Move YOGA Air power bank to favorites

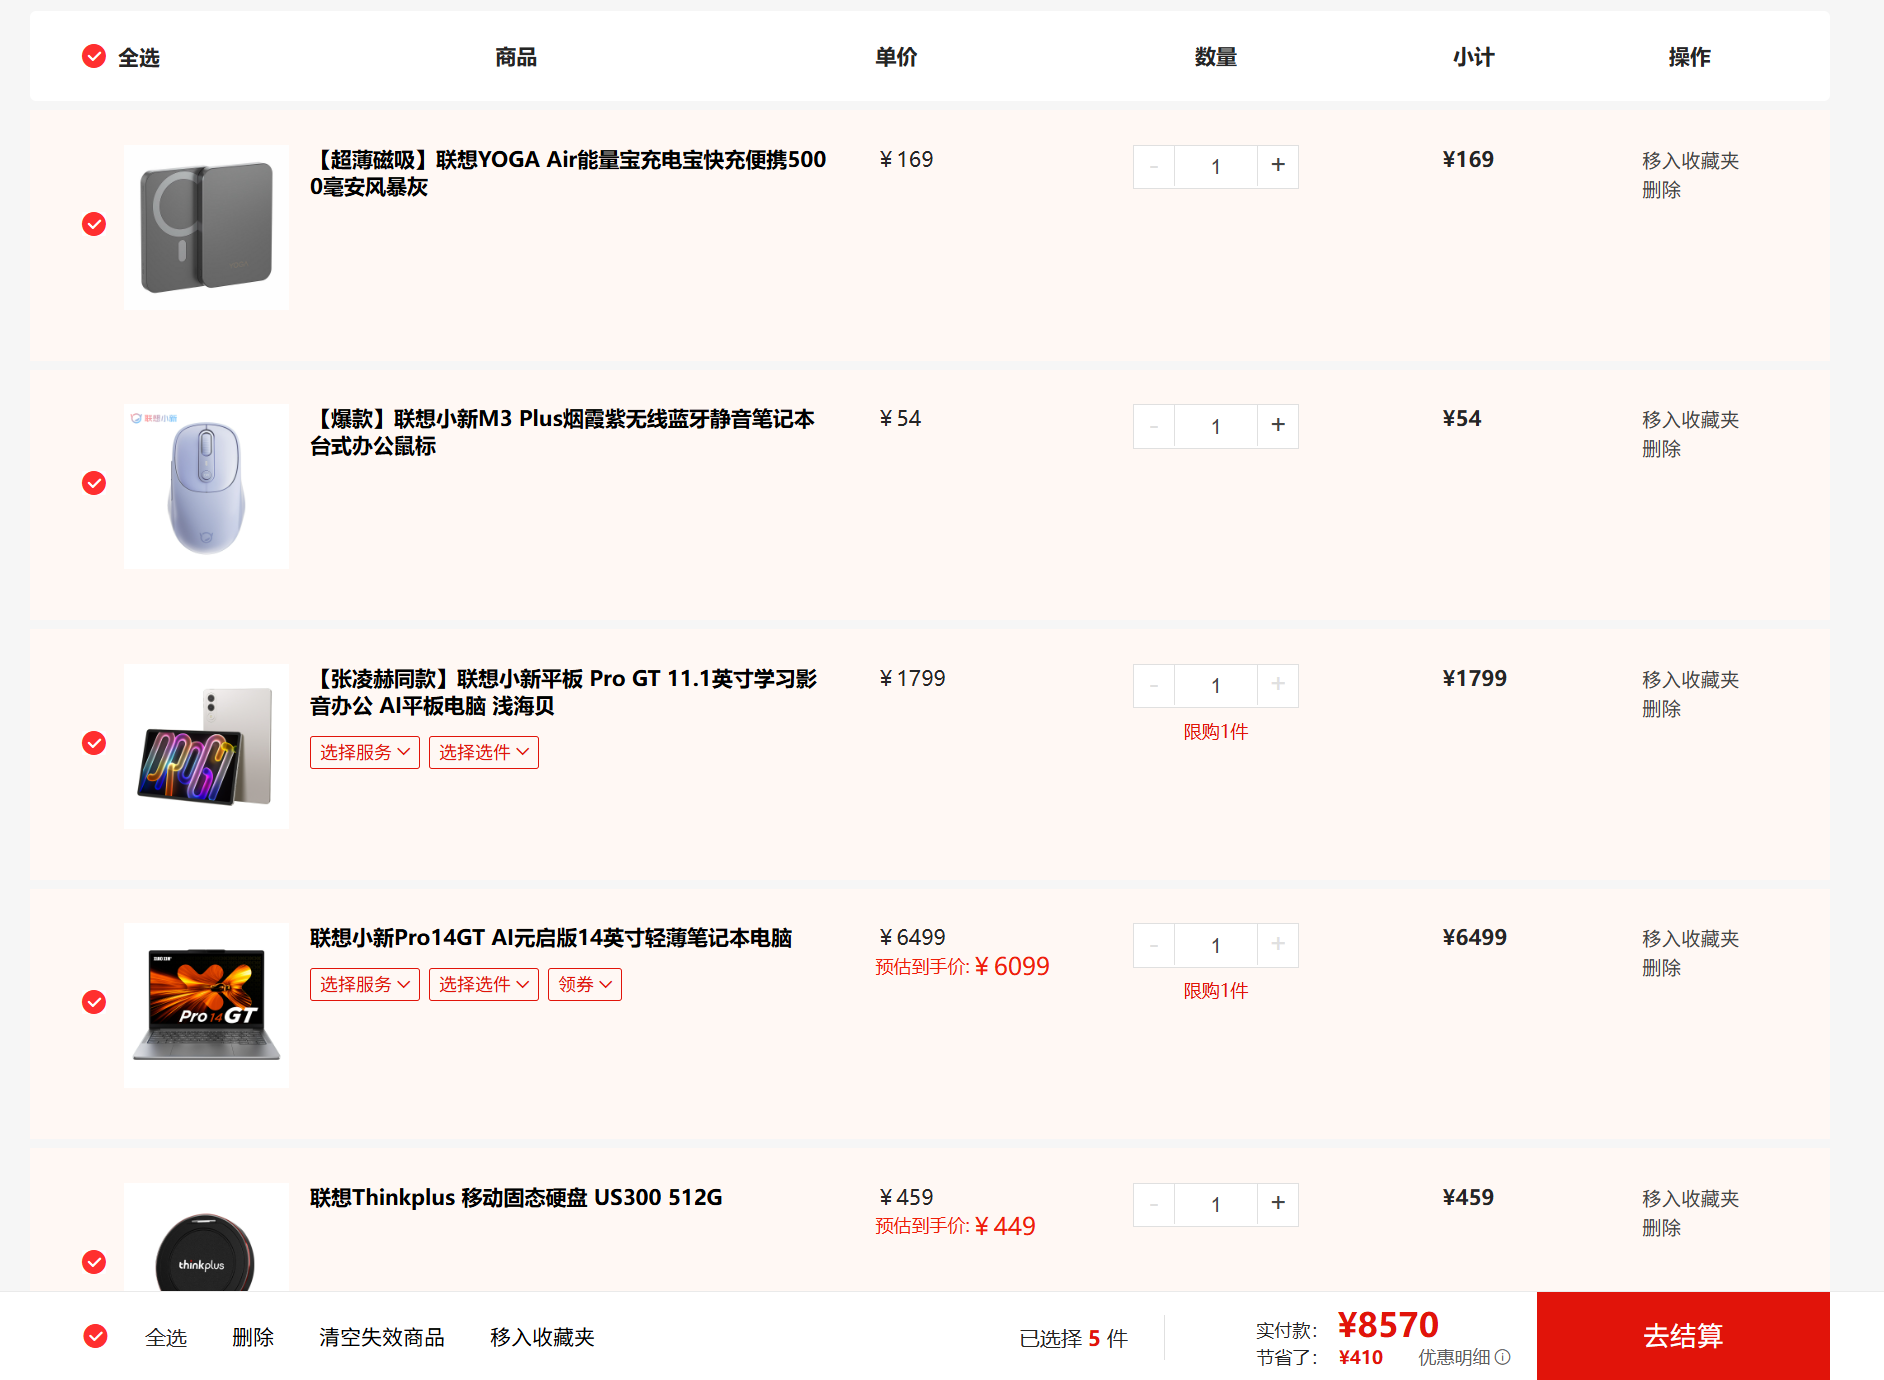[1689, 161]
